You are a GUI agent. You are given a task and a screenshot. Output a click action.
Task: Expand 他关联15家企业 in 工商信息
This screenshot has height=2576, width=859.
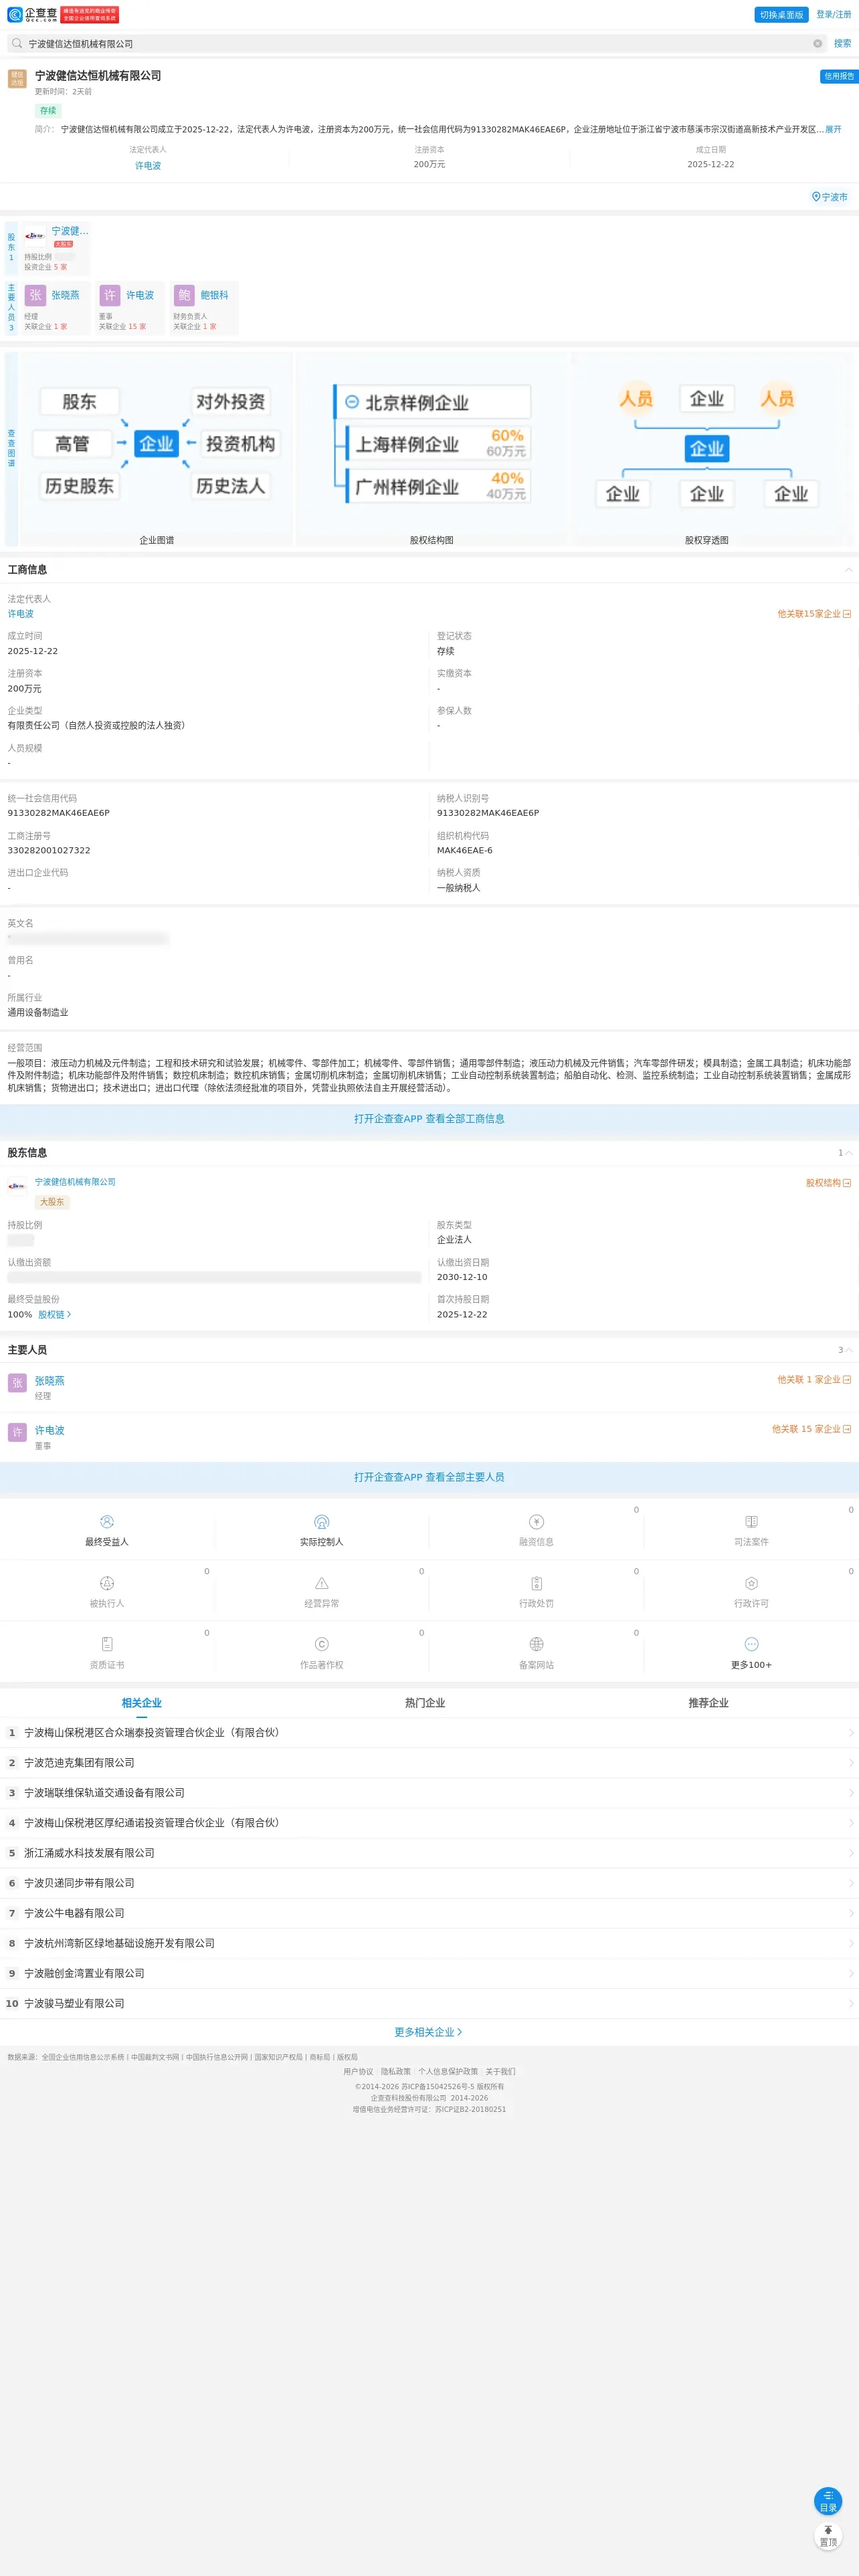815,614
